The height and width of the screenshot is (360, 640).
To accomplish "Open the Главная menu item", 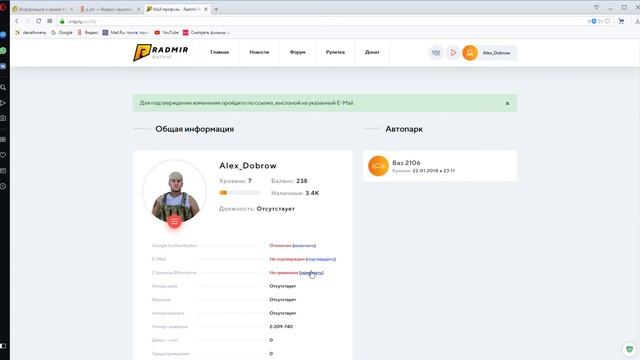I will pyautogui.click(x=220, y=52).
